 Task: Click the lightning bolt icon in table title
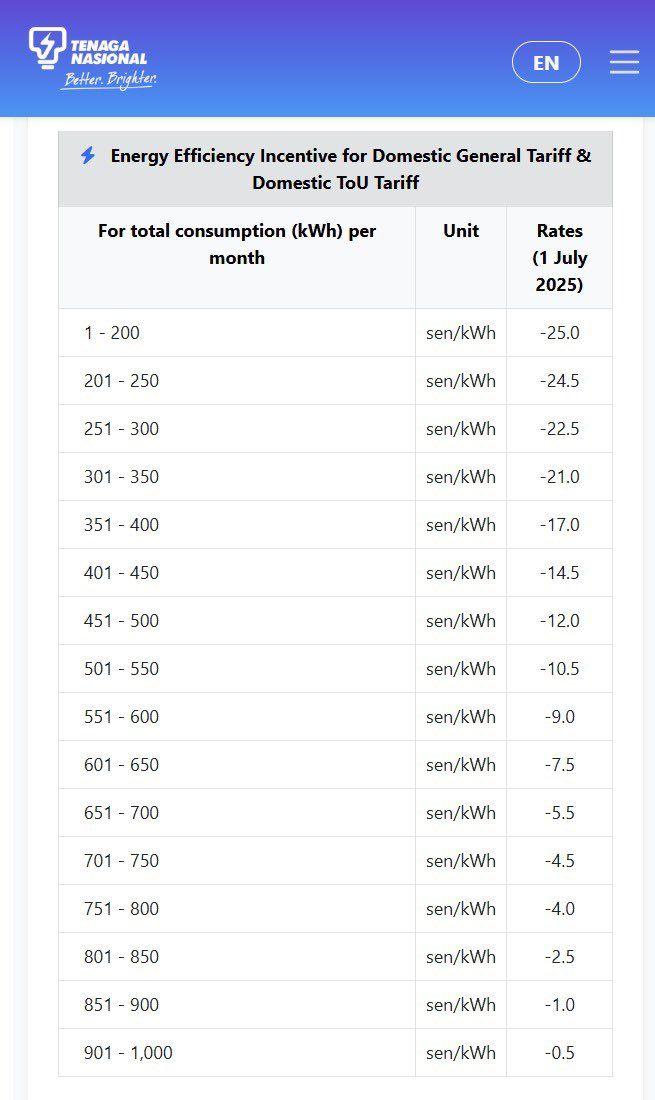[88, 156]
